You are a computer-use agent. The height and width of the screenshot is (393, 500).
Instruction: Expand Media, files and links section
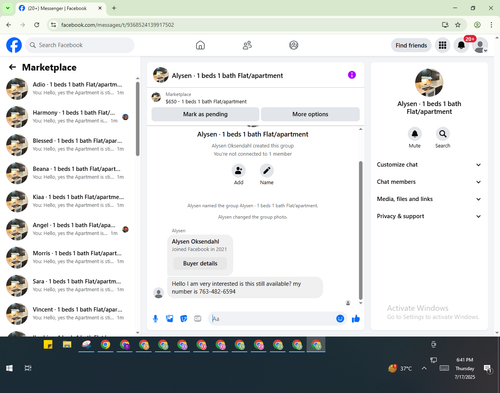tap(429, 199)
